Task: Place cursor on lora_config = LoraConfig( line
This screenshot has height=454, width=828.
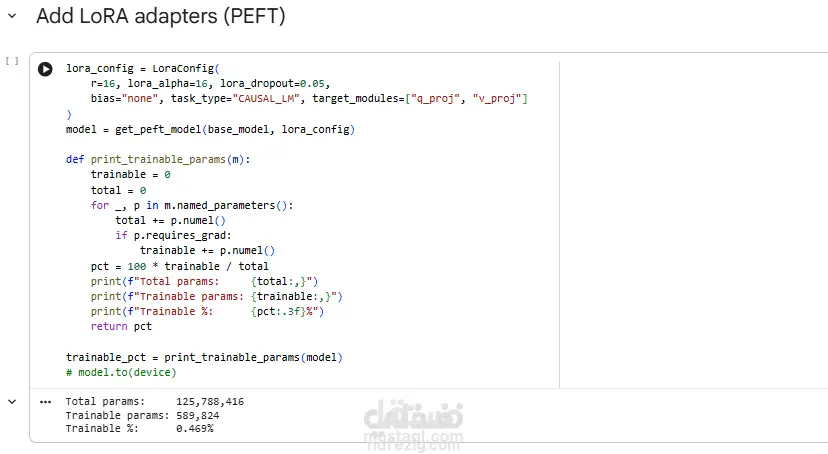Action: point(143,69)
